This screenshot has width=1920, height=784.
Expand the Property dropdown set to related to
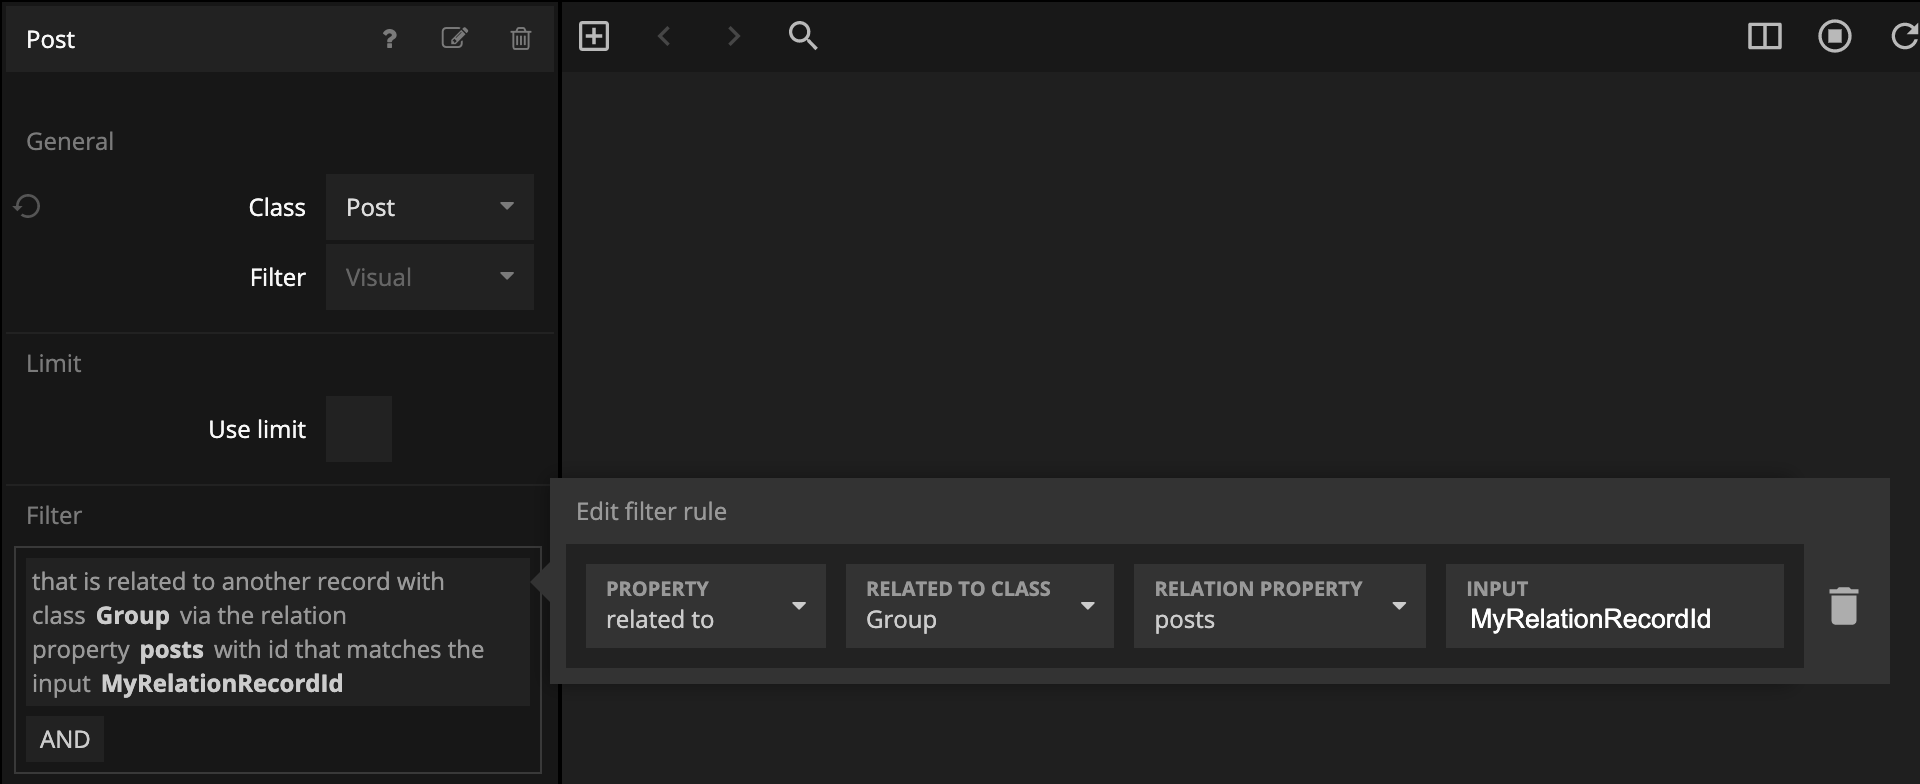705,606
